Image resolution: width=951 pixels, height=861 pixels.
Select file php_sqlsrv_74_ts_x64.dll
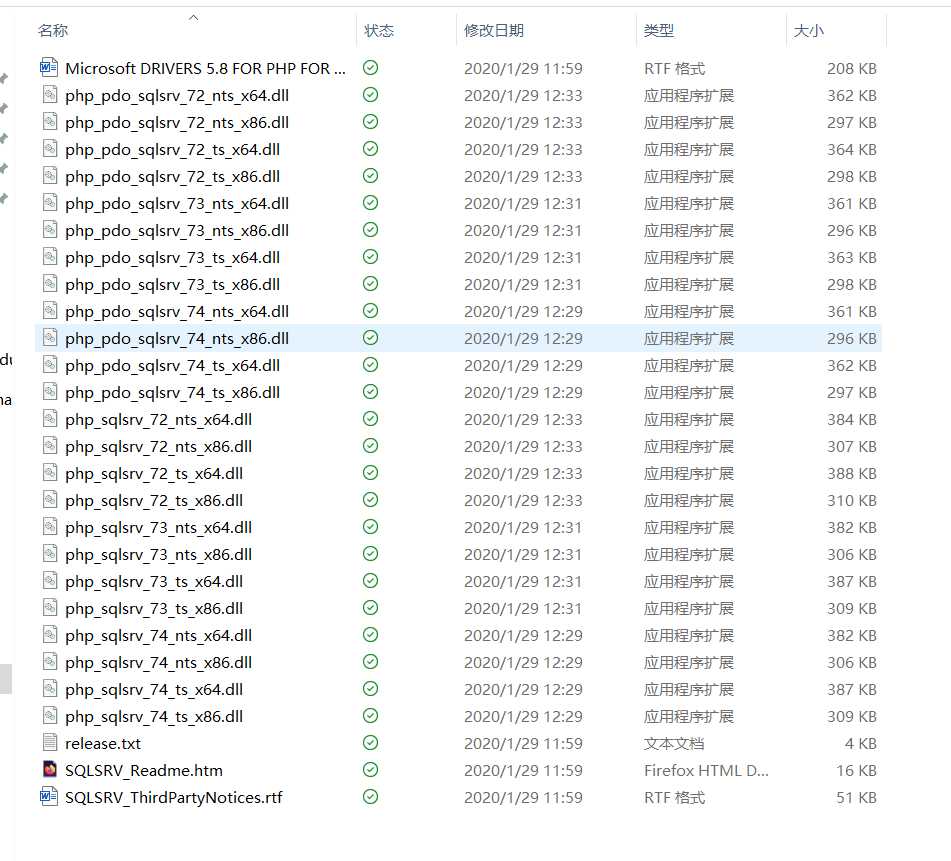point(154,689)
